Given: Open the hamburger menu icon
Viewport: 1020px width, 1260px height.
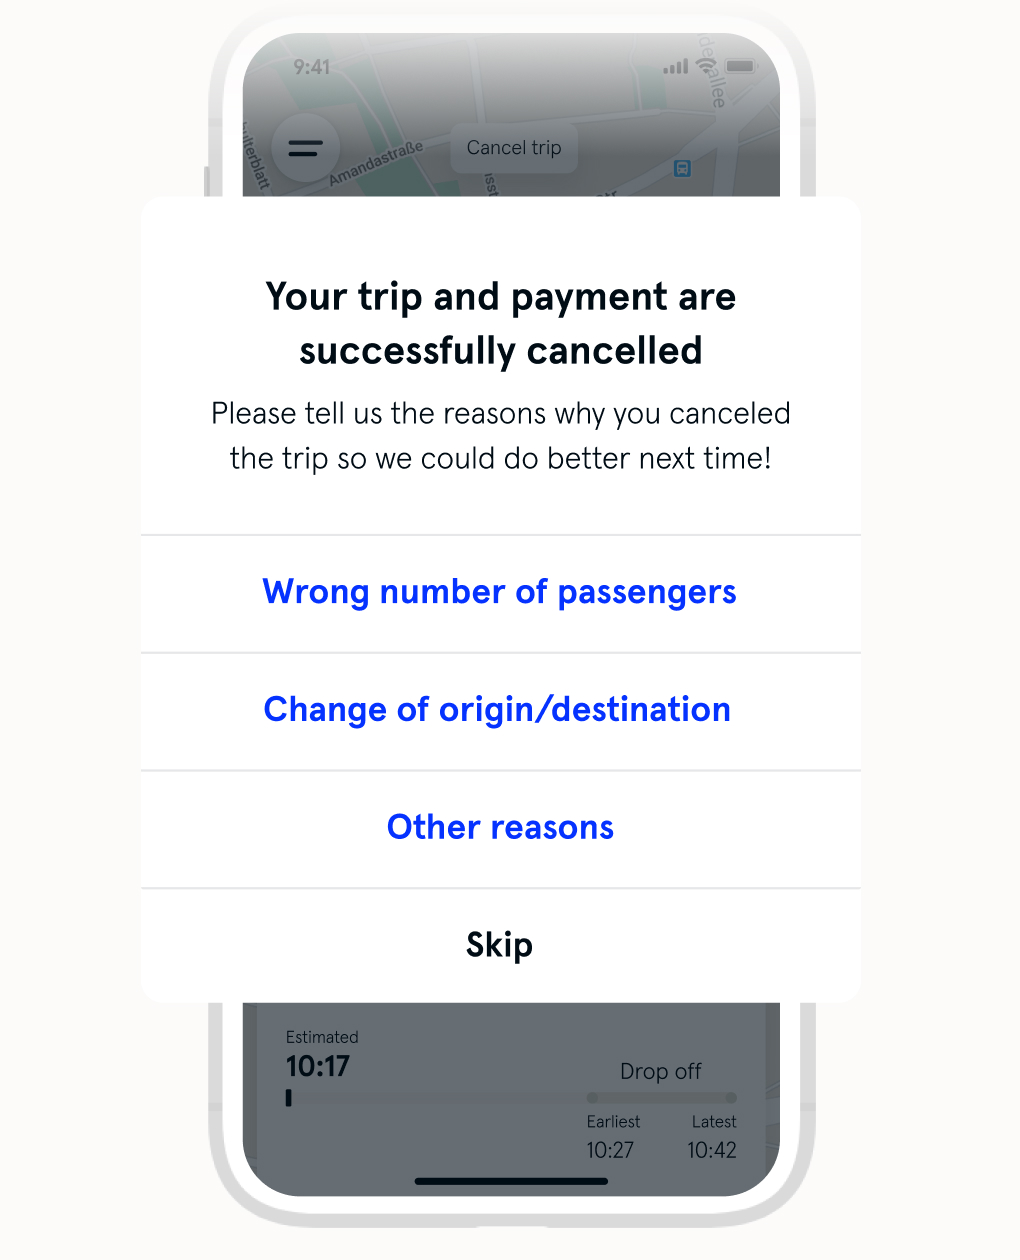Looking at the screenshot, I should [305, 148].
